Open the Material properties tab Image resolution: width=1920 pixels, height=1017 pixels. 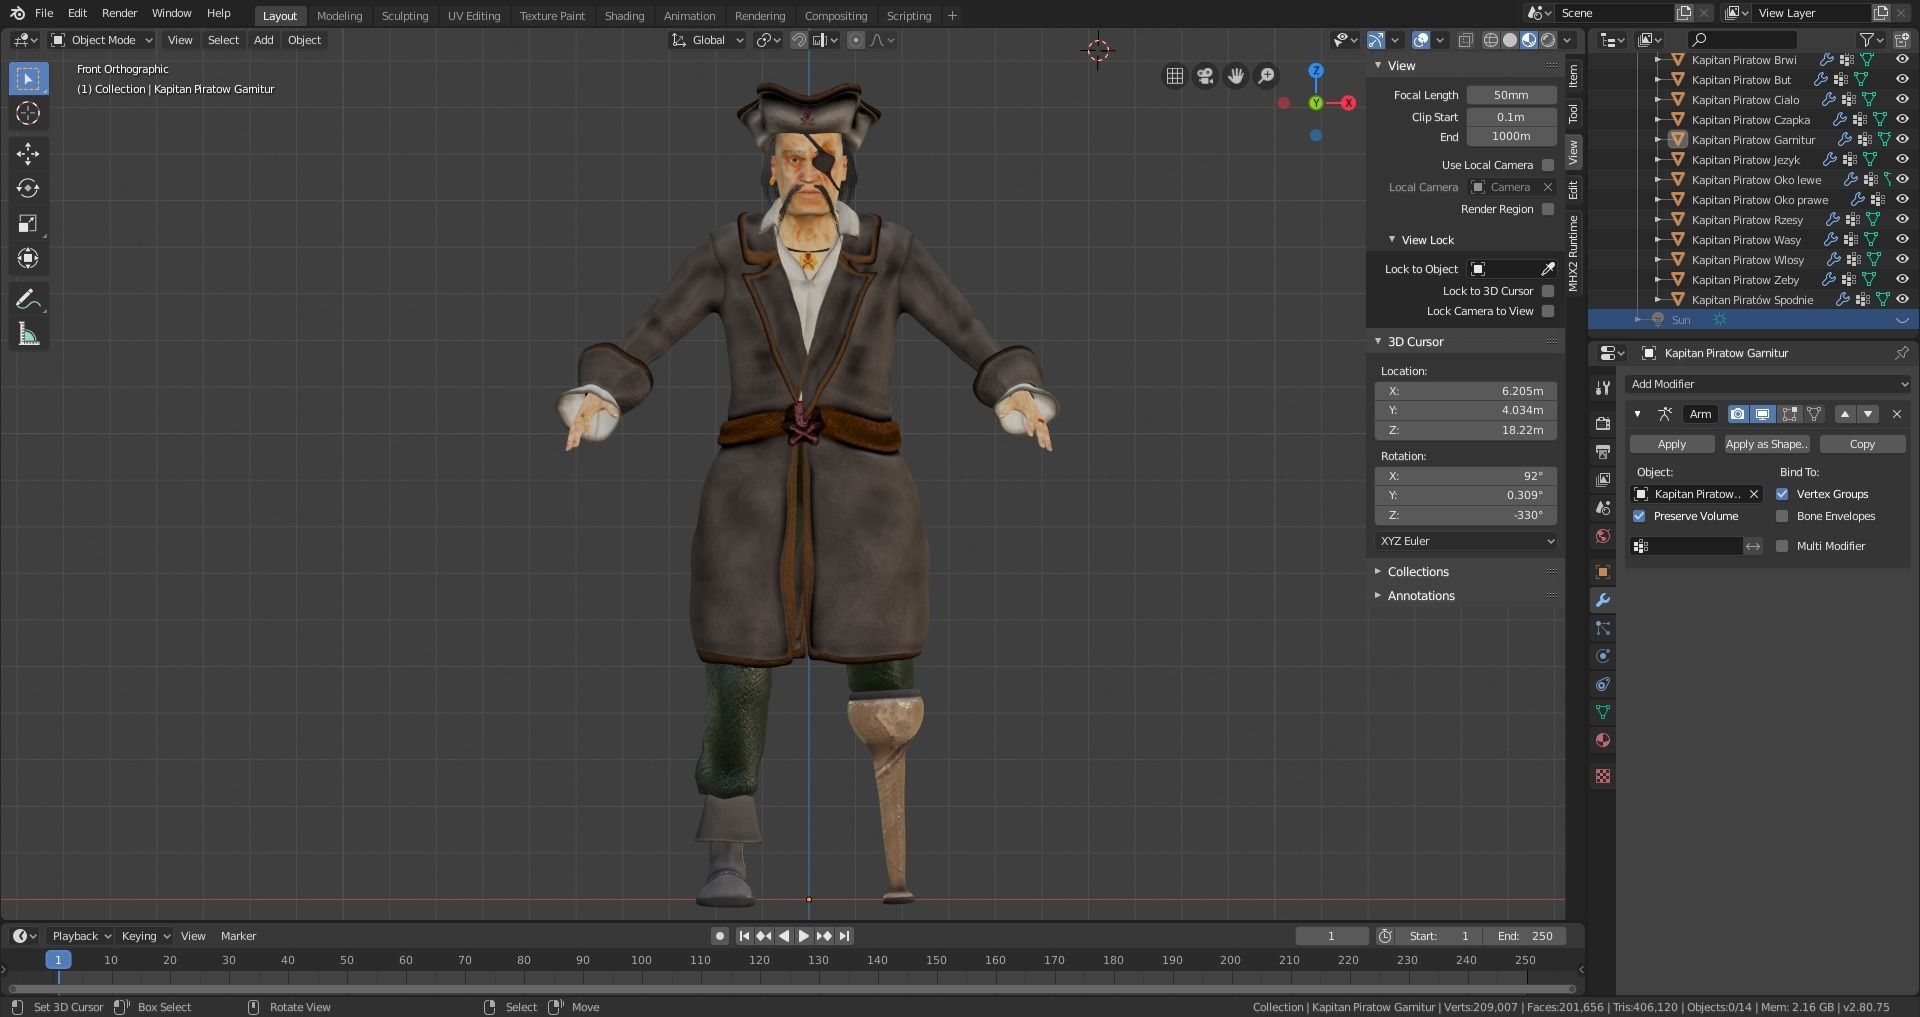(1603, 740)
